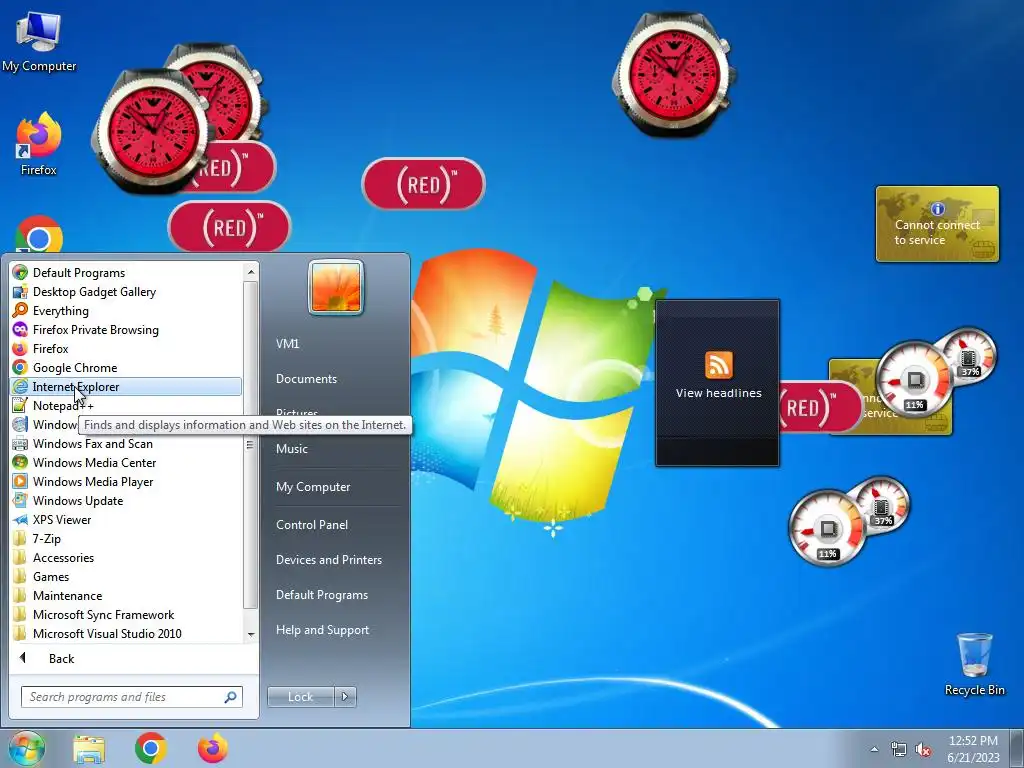1024x768 pixels.
Task: Click programs list scrollbar thumb
Action: (x=250, y=445)
